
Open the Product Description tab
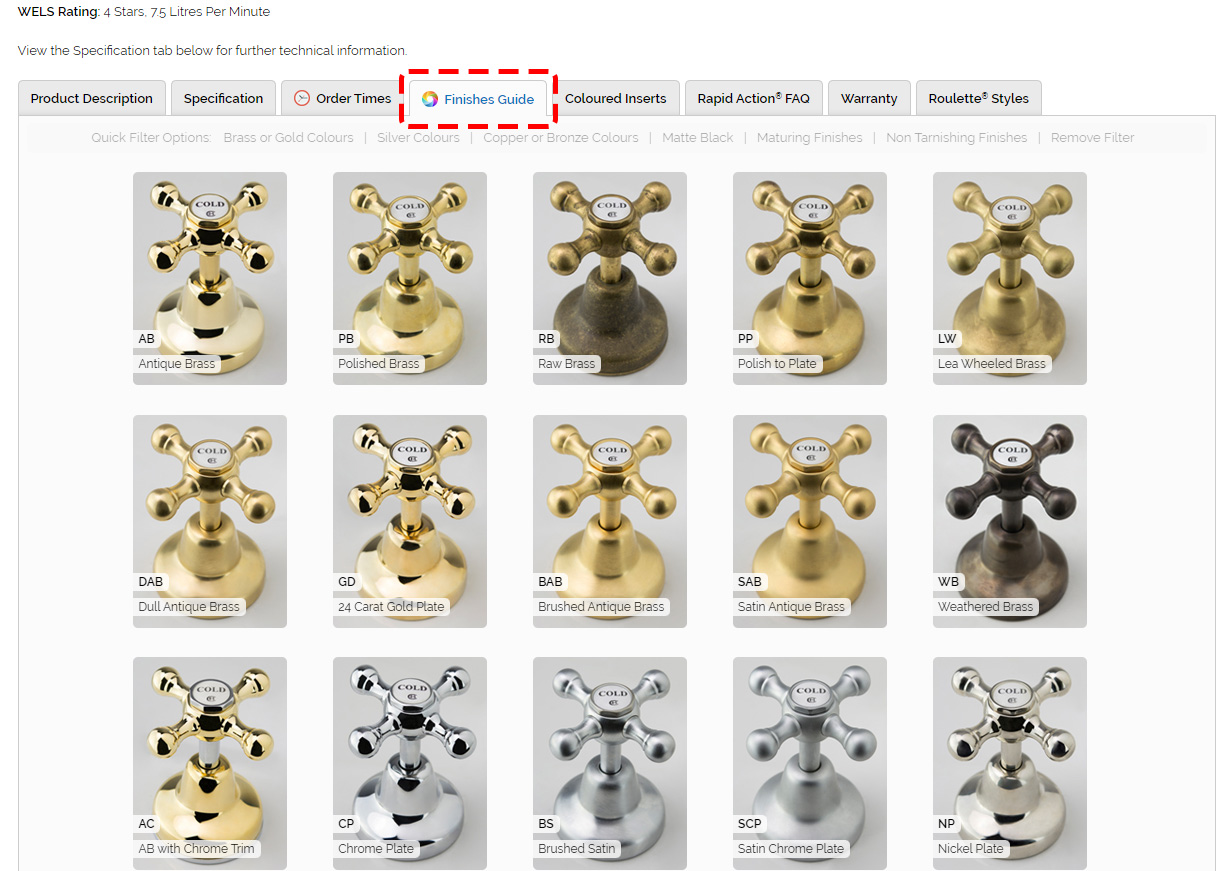click(x=92, y=98)
